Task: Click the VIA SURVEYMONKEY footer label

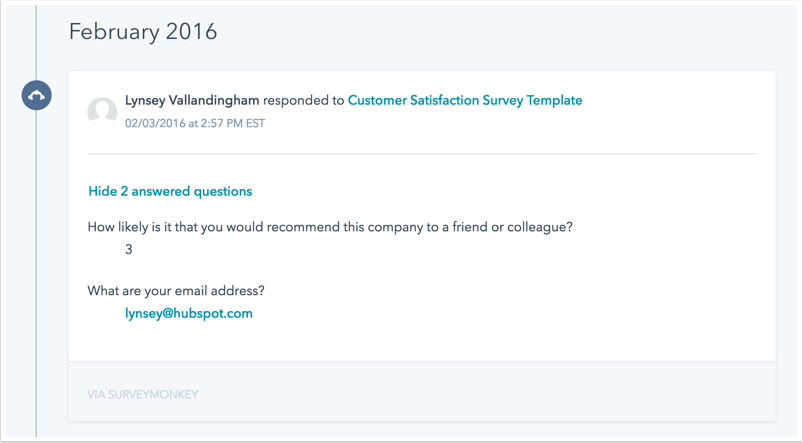Action: coord(143,394)
